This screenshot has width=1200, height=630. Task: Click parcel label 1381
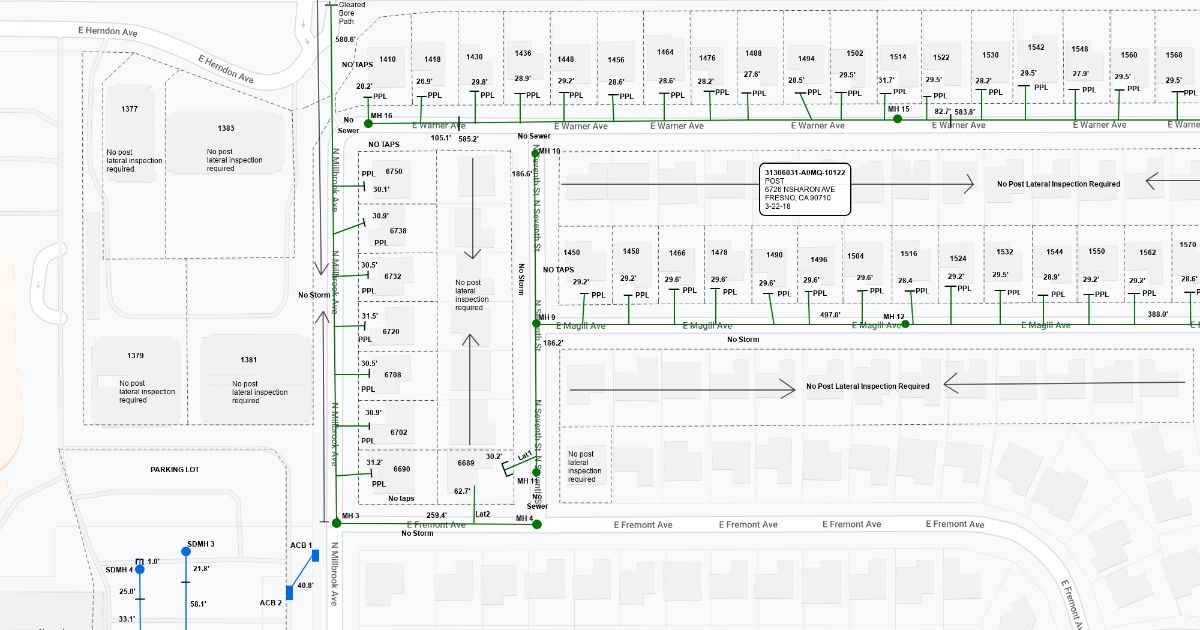pos(248,359)
